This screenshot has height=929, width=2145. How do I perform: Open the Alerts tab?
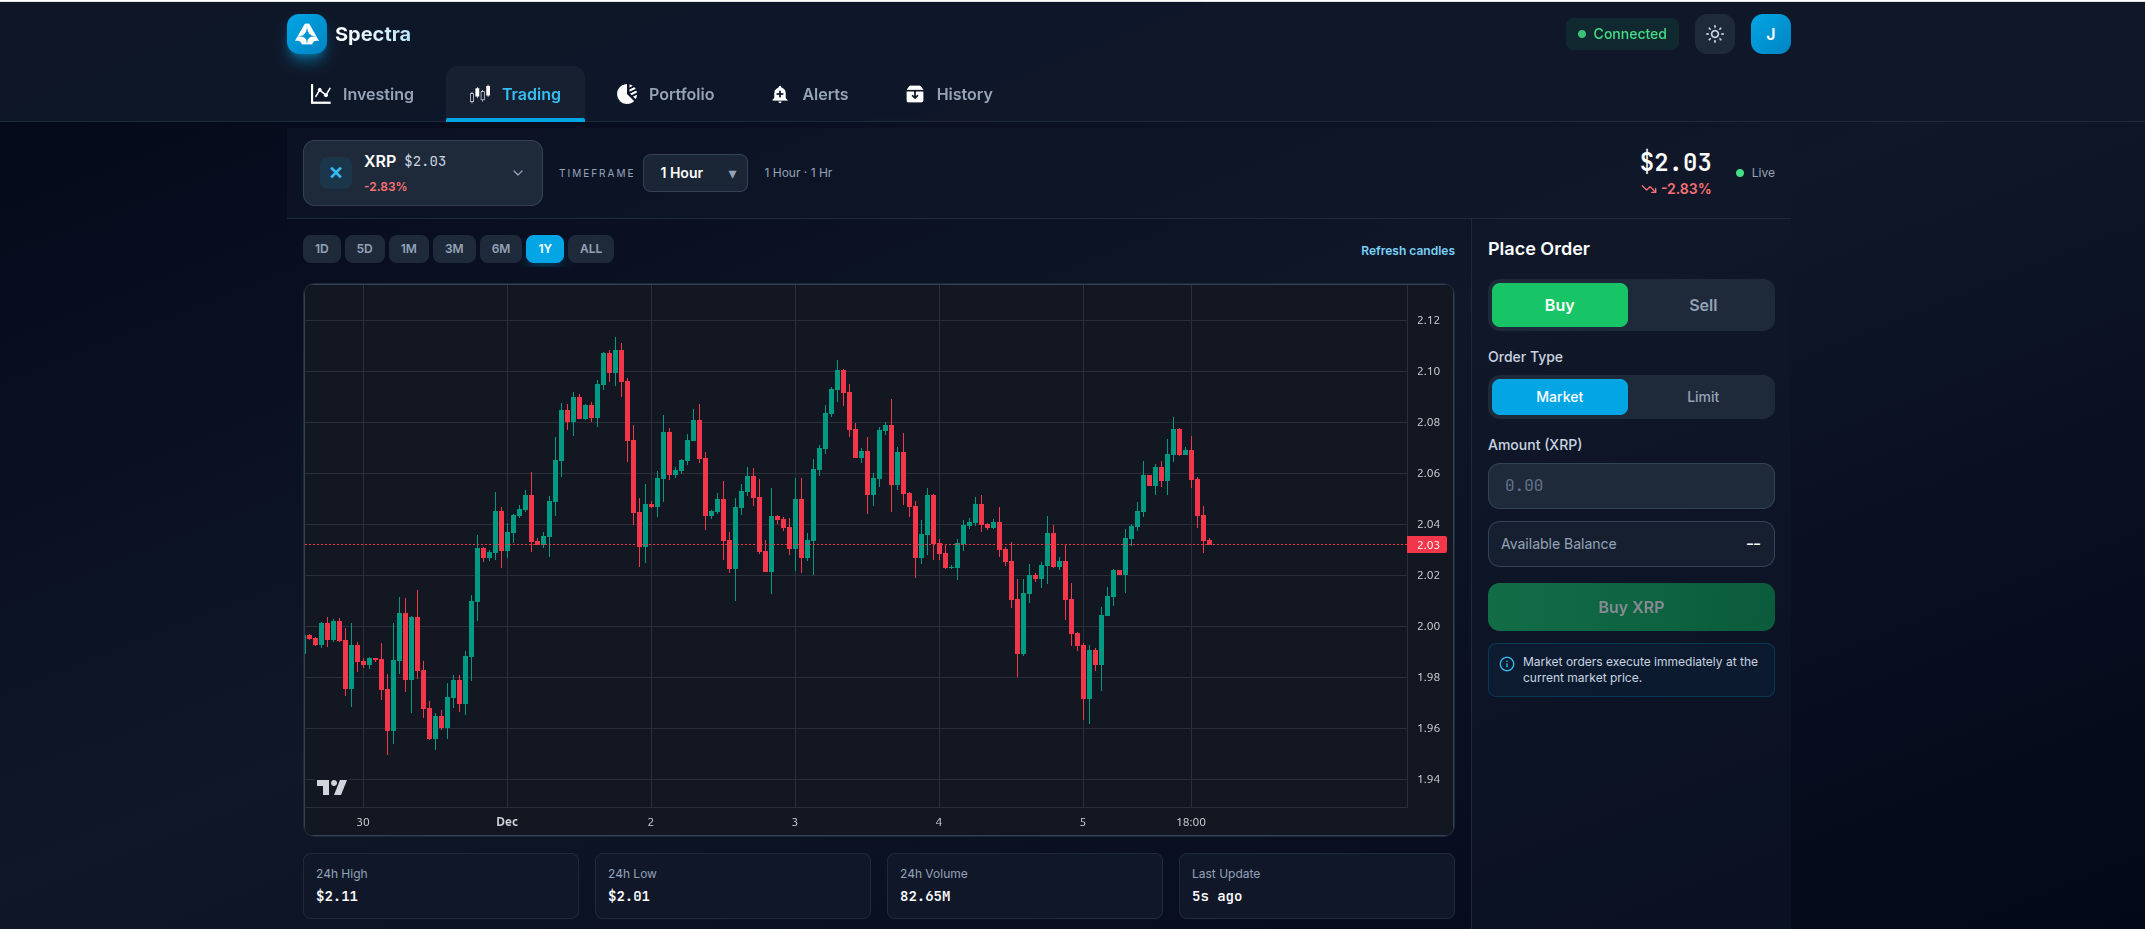(811, 94)
